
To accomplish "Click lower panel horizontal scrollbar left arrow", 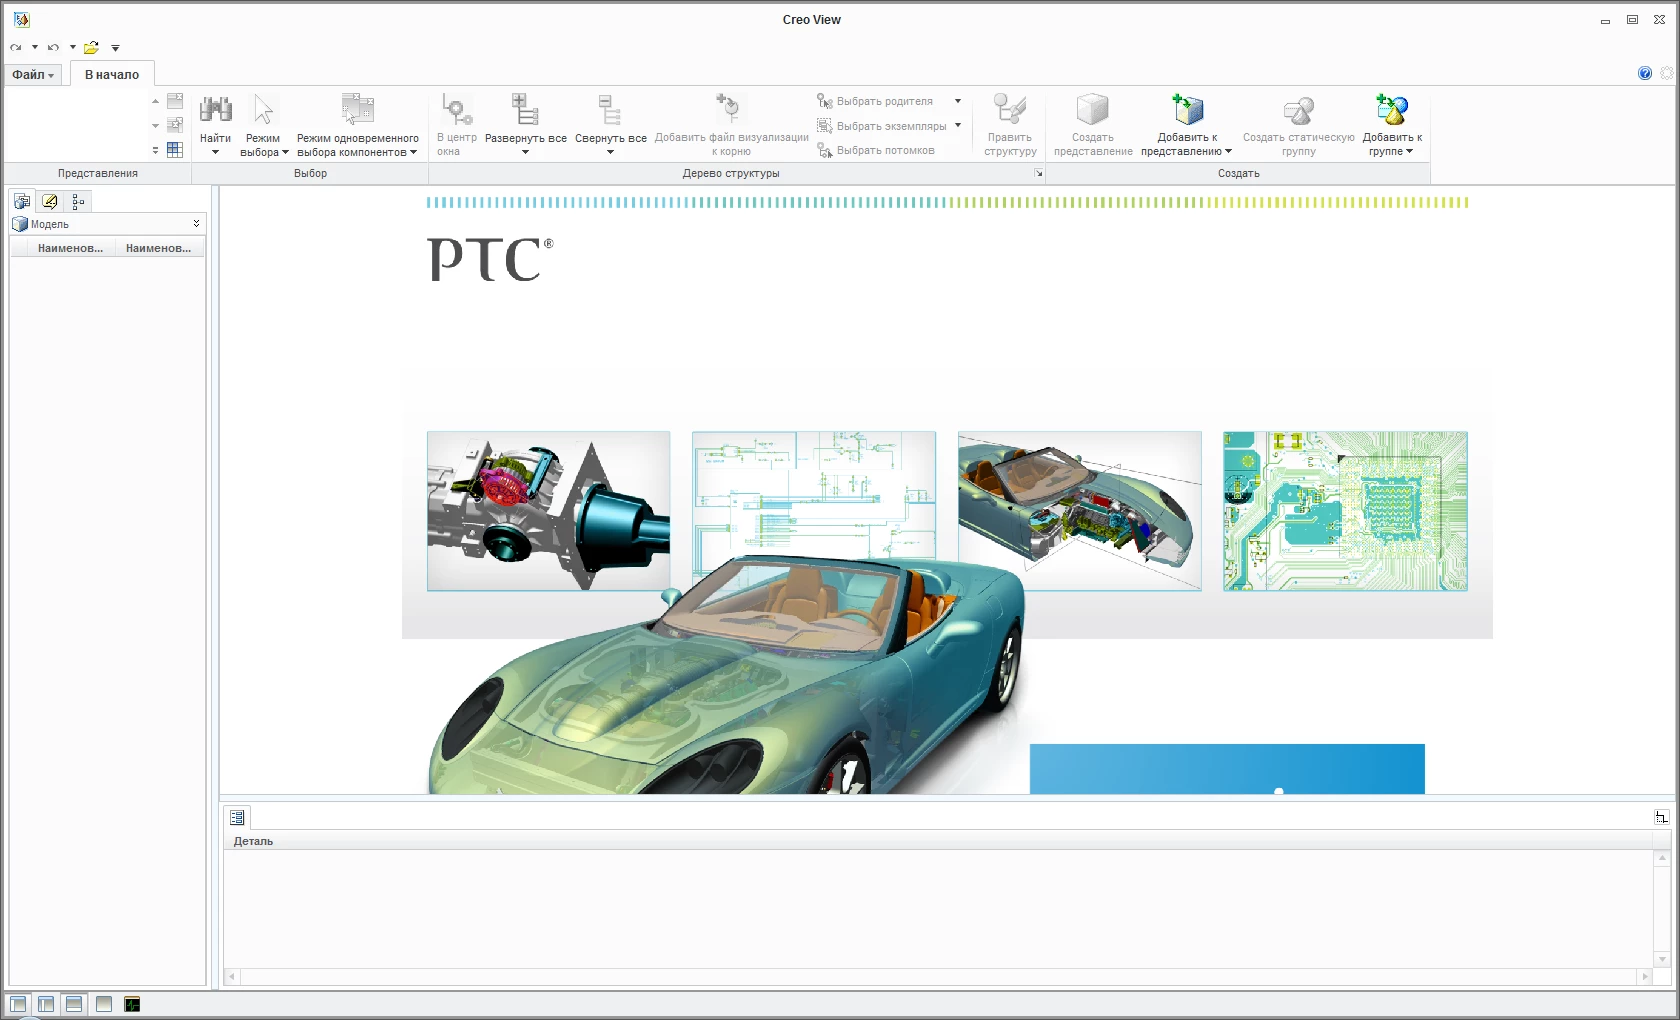I will point(232,976).
